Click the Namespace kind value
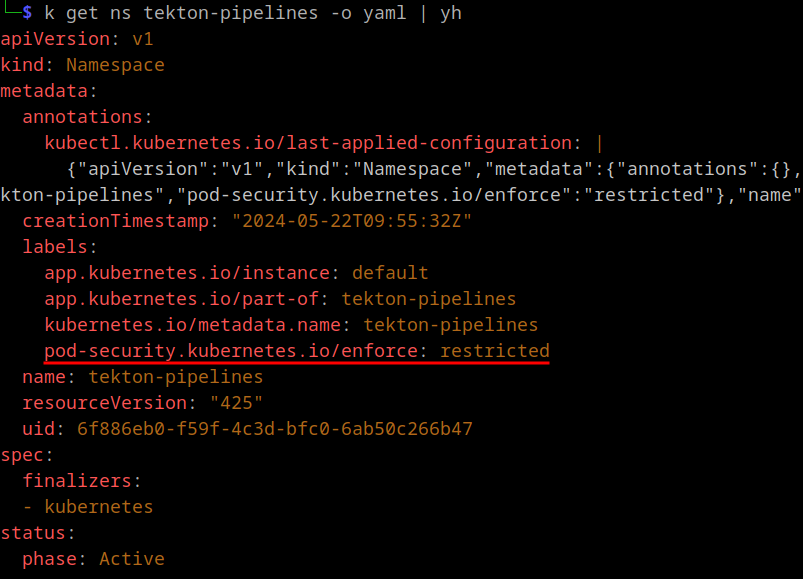 tap(115, 65)
